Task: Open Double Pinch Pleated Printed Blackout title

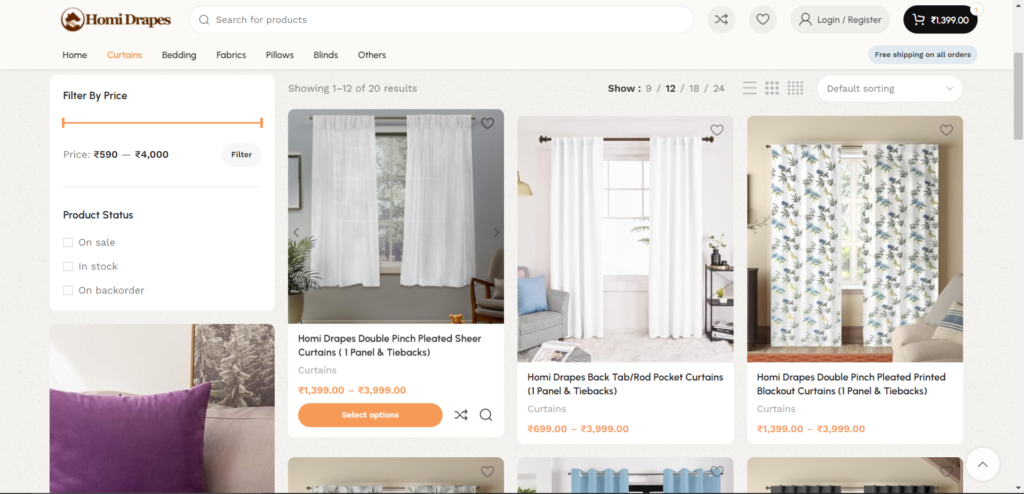Action: point(851,384)
